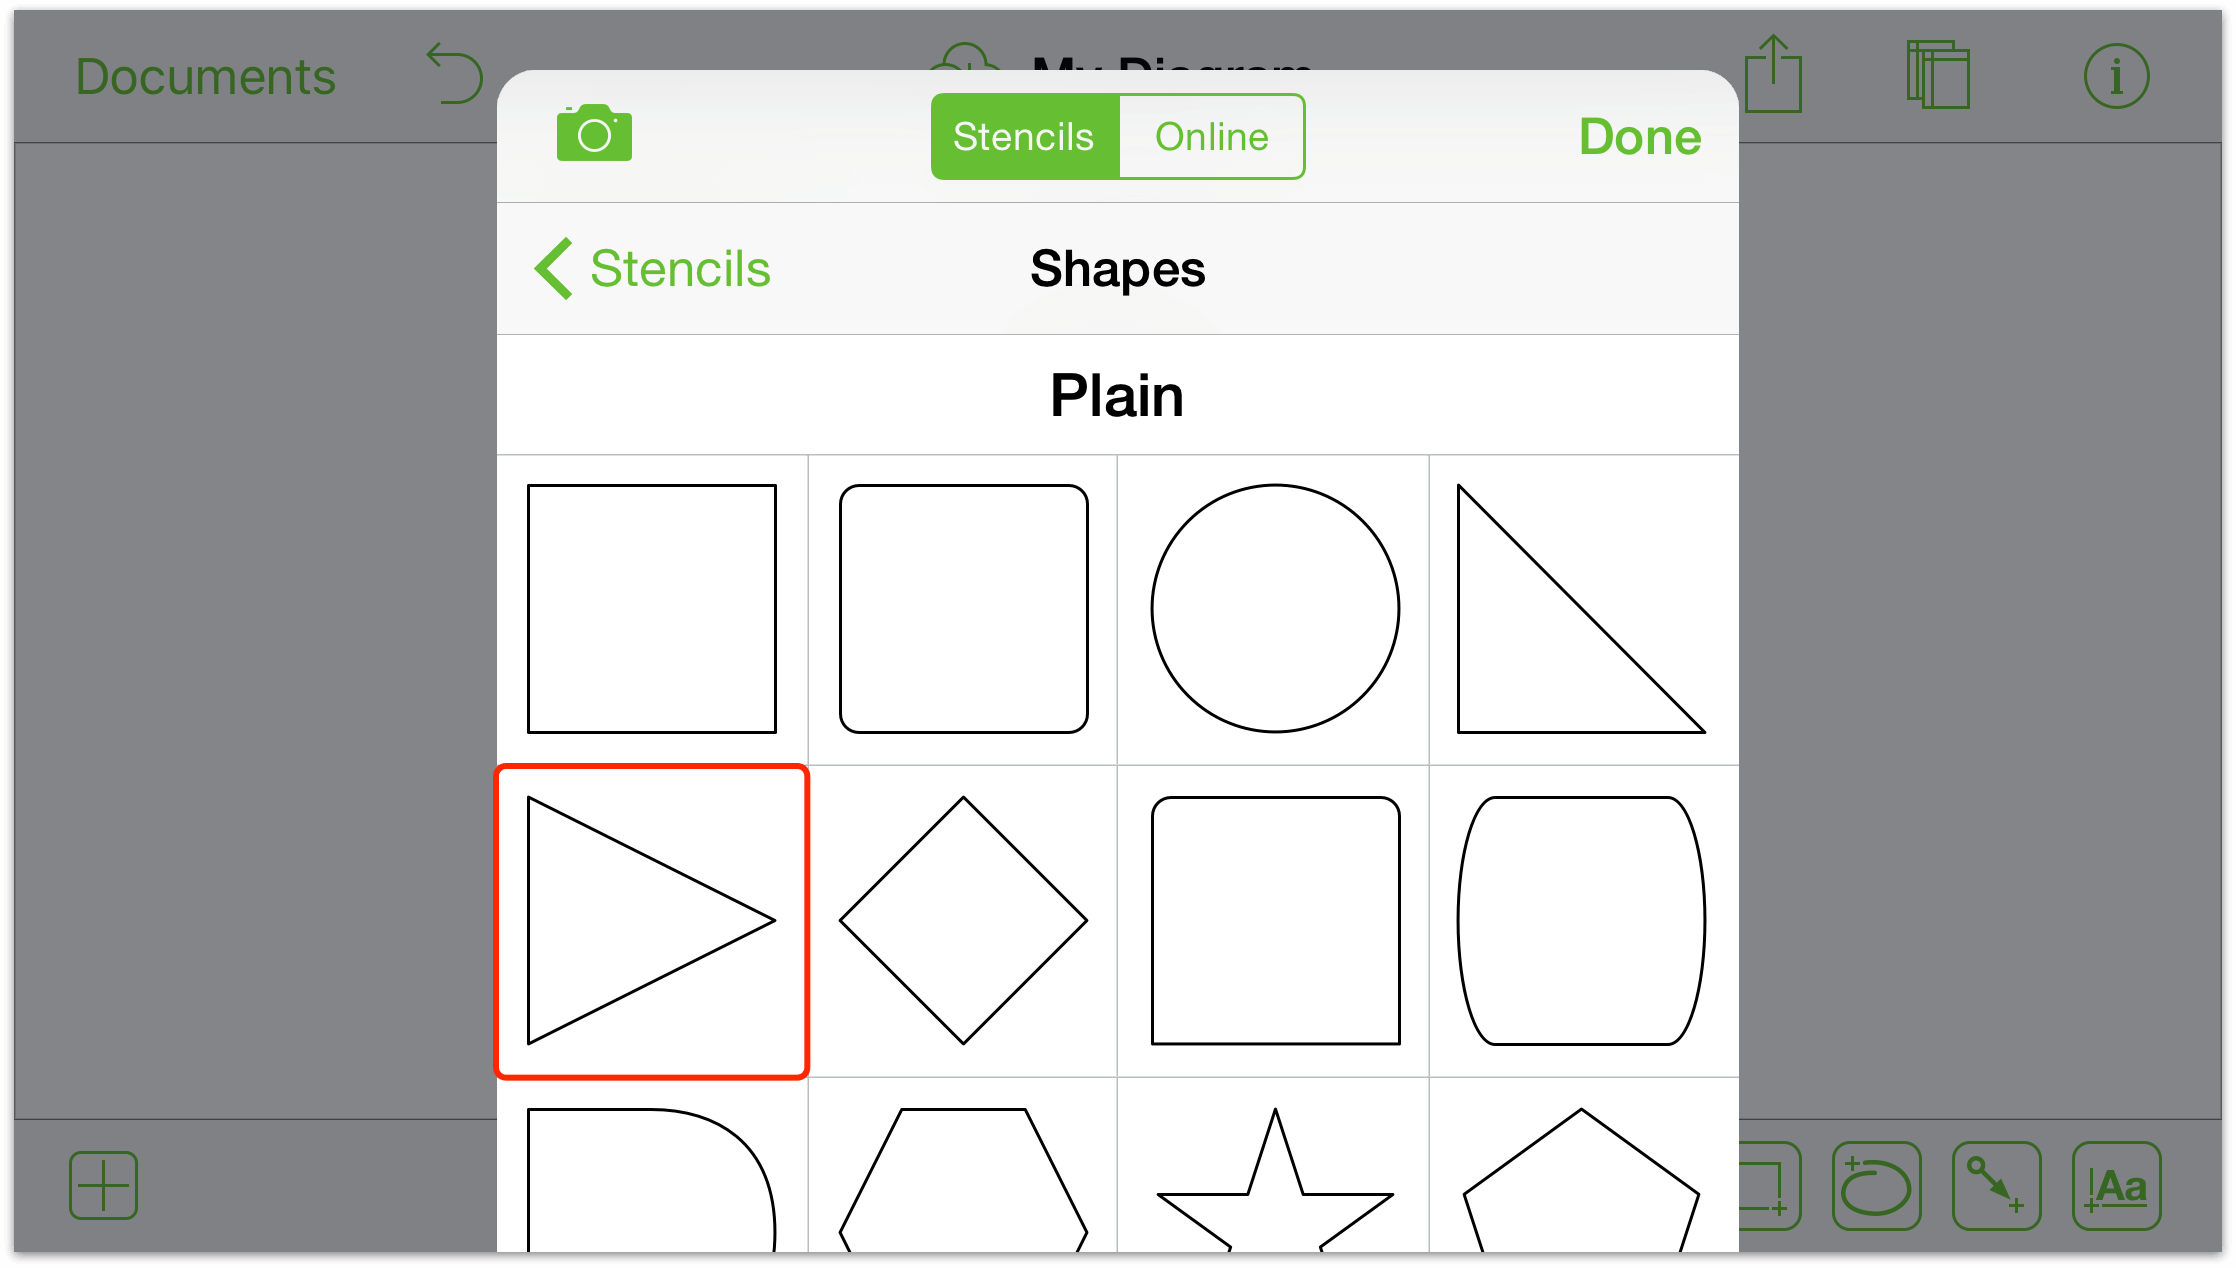Tap Done to close the panel
The image size is (2236, 1268).
click(1642, 137)
